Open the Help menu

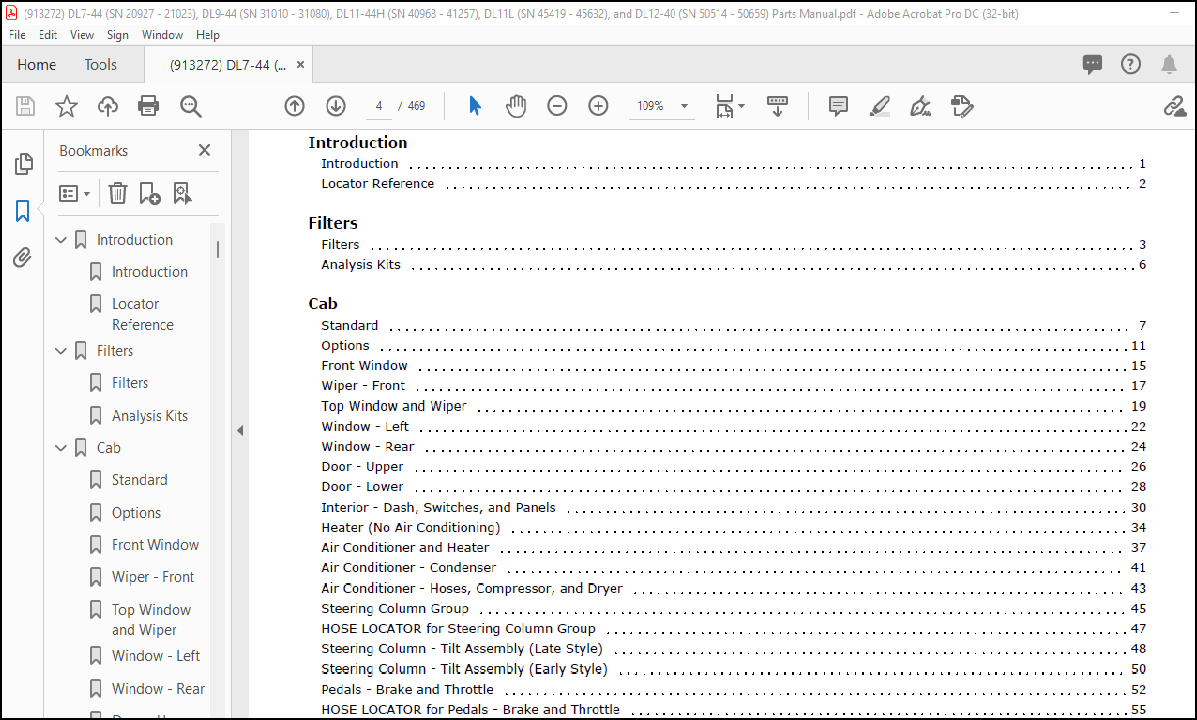tap(208, 35)
